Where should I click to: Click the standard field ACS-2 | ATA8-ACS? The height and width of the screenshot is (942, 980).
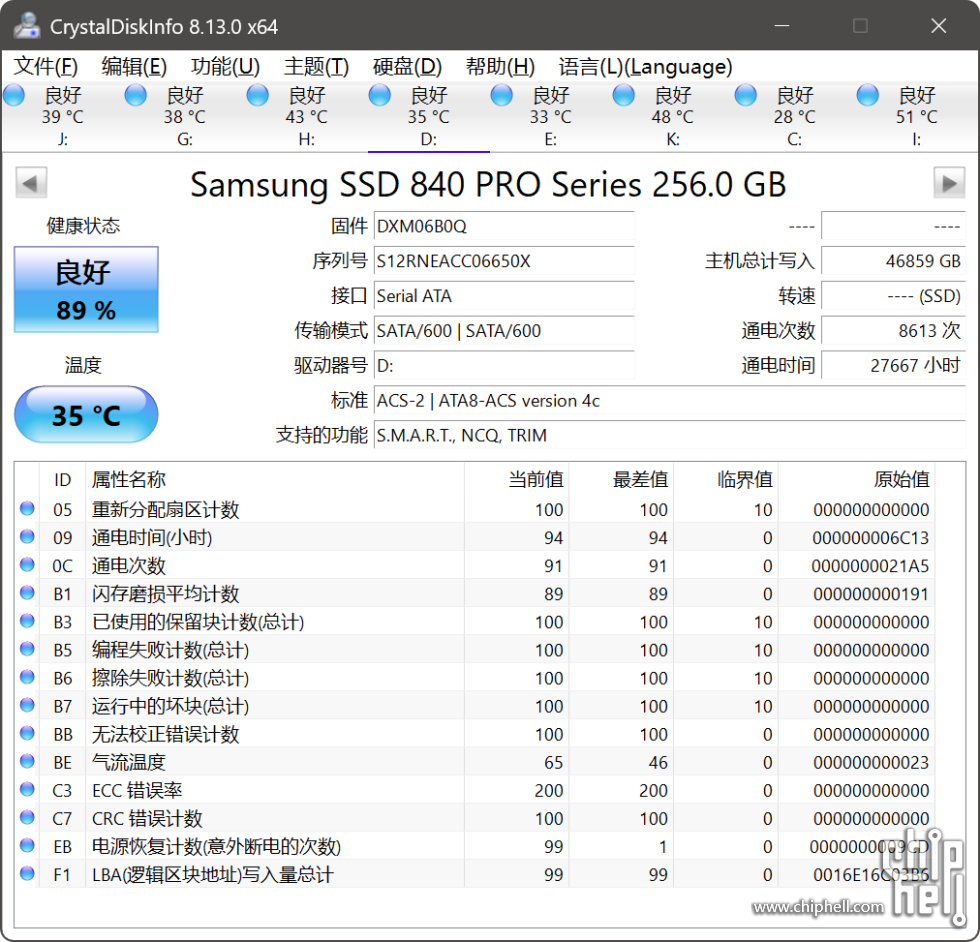click(670, 401)
